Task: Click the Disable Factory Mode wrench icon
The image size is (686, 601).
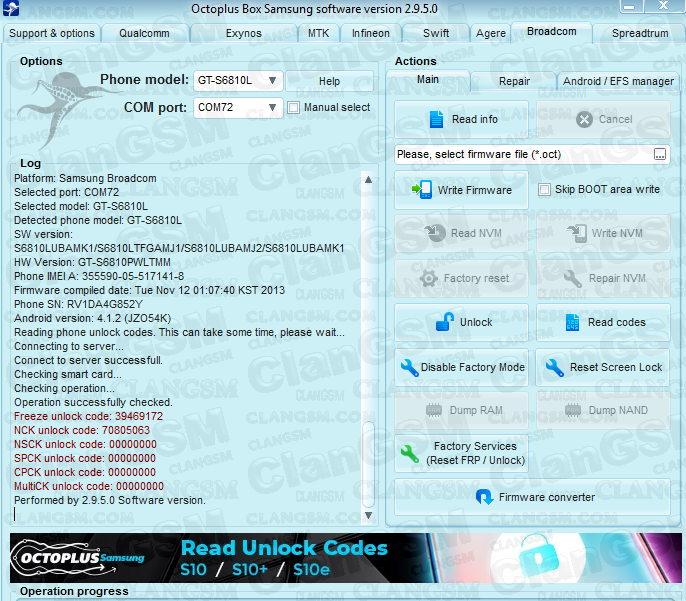Action: coord(410,367)
